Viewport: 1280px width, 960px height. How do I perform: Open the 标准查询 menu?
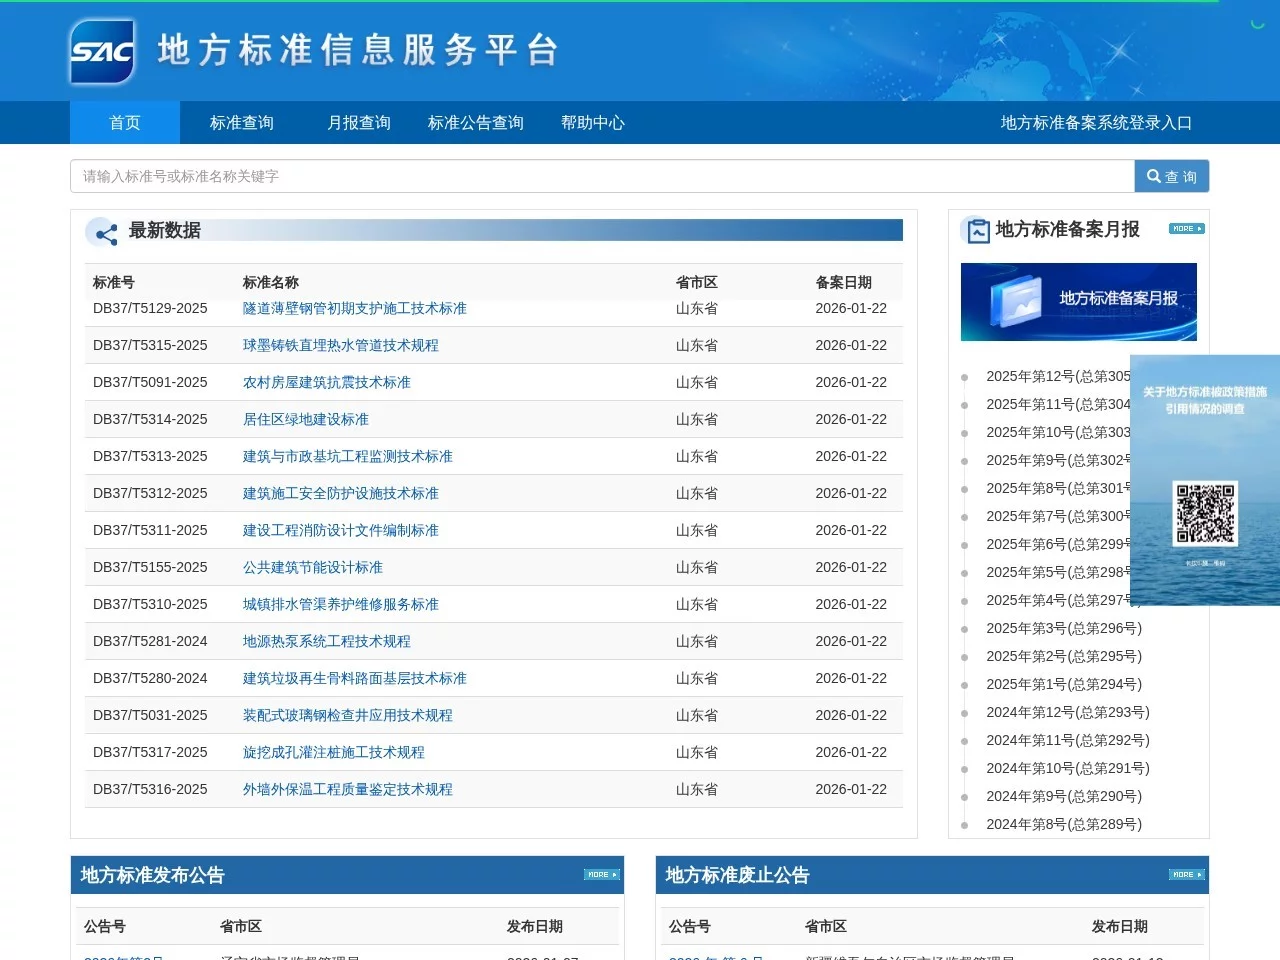pos(241,122)
